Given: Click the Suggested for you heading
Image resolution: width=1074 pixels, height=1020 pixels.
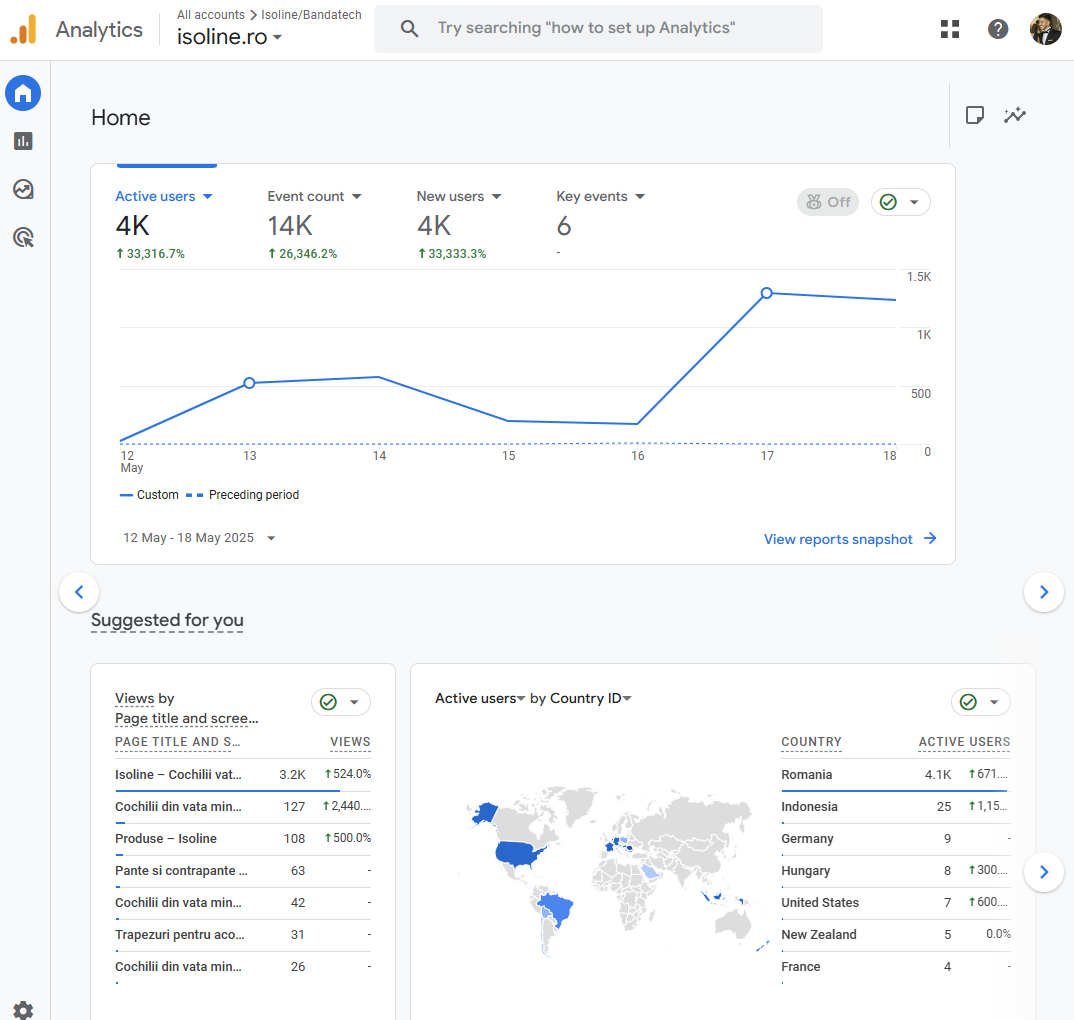Looking at the screenshot, I should 167,620.
